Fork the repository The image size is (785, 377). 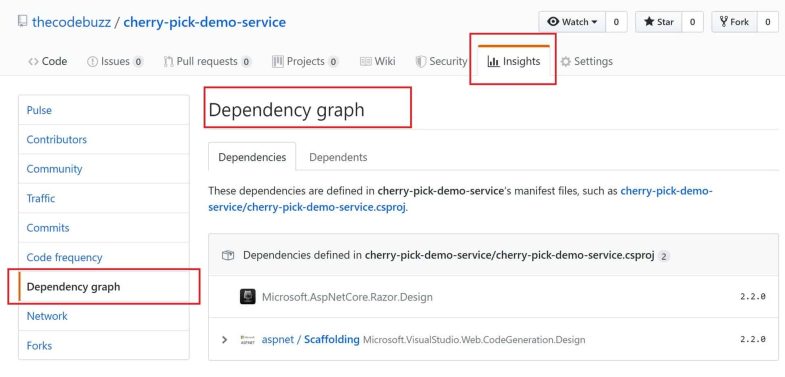point(734,22)
